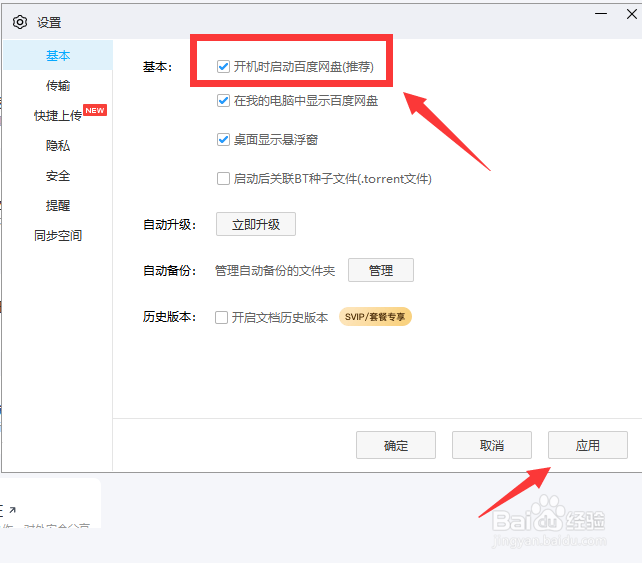Viewport: 642px width, 563px height.
Task: Open the 提醒 settings tab
Action: pyautogui.click(x=58, y=206)
